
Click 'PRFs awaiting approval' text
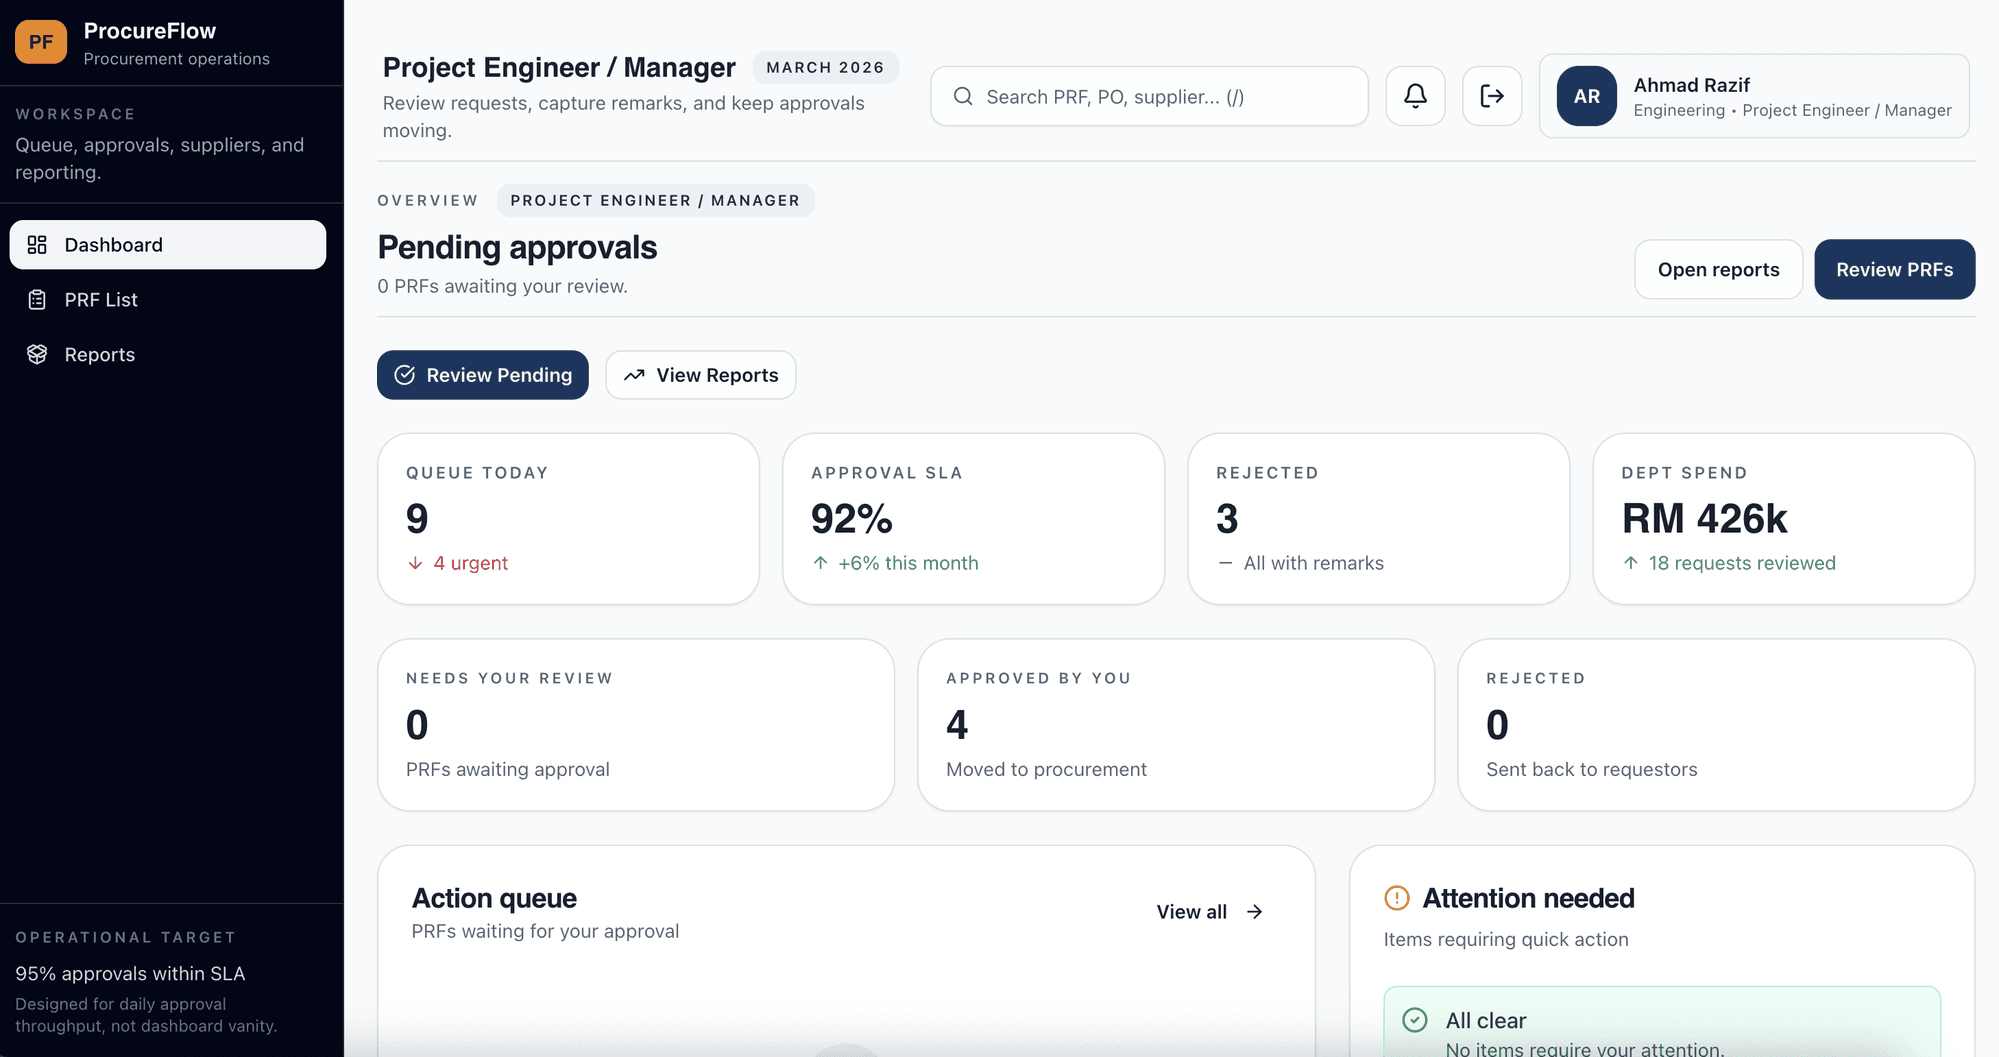tap(507, 769)
